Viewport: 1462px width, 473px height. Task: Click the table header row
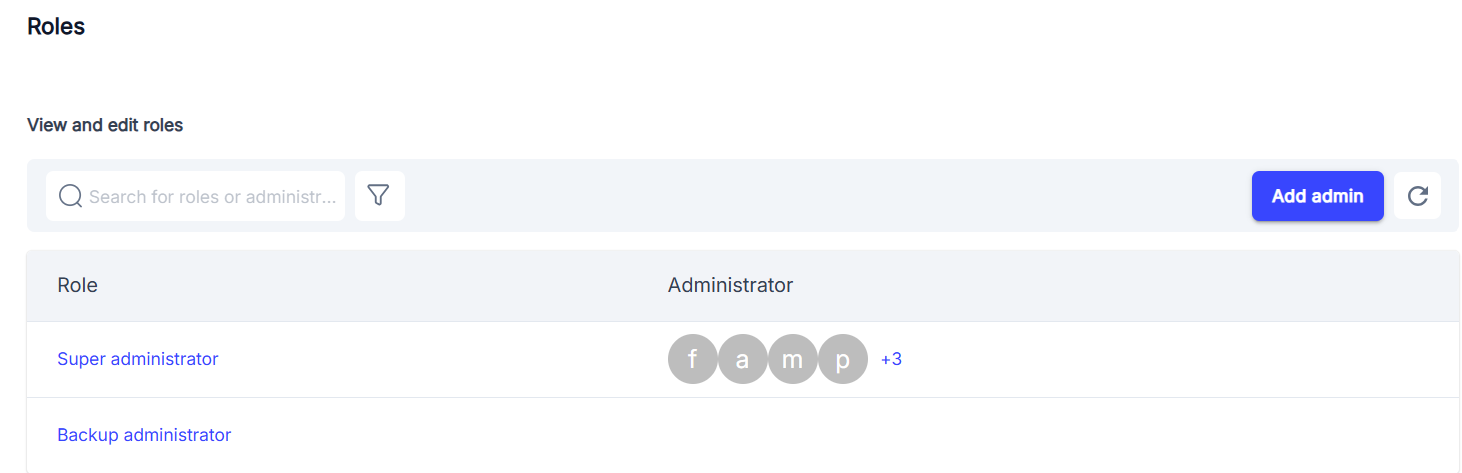(x=742, y=285)
